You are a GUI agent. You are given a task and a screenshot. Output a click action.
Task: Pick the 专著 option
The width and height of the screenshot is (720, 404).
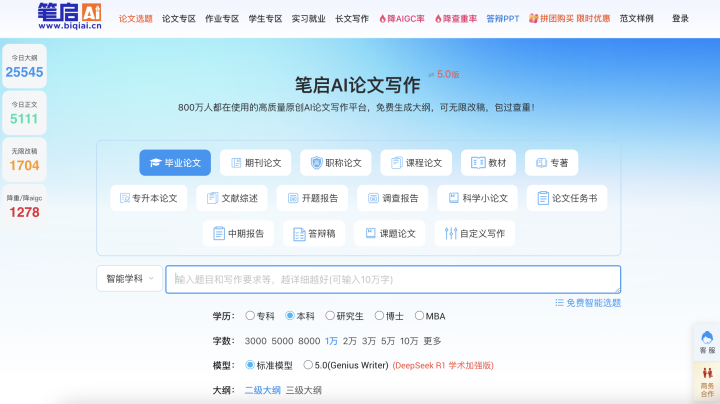coord(551,163)
